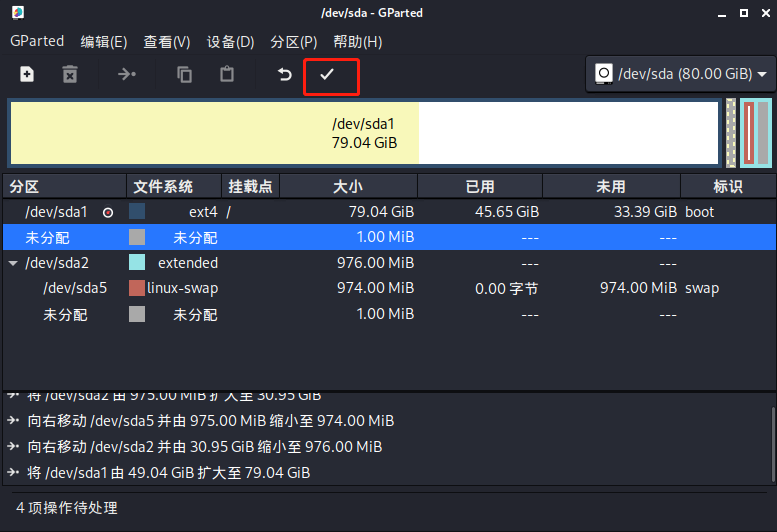Sort by the 分区 column header
The height and width of the screenshot is (532, 777).
(x=64, y=186)
